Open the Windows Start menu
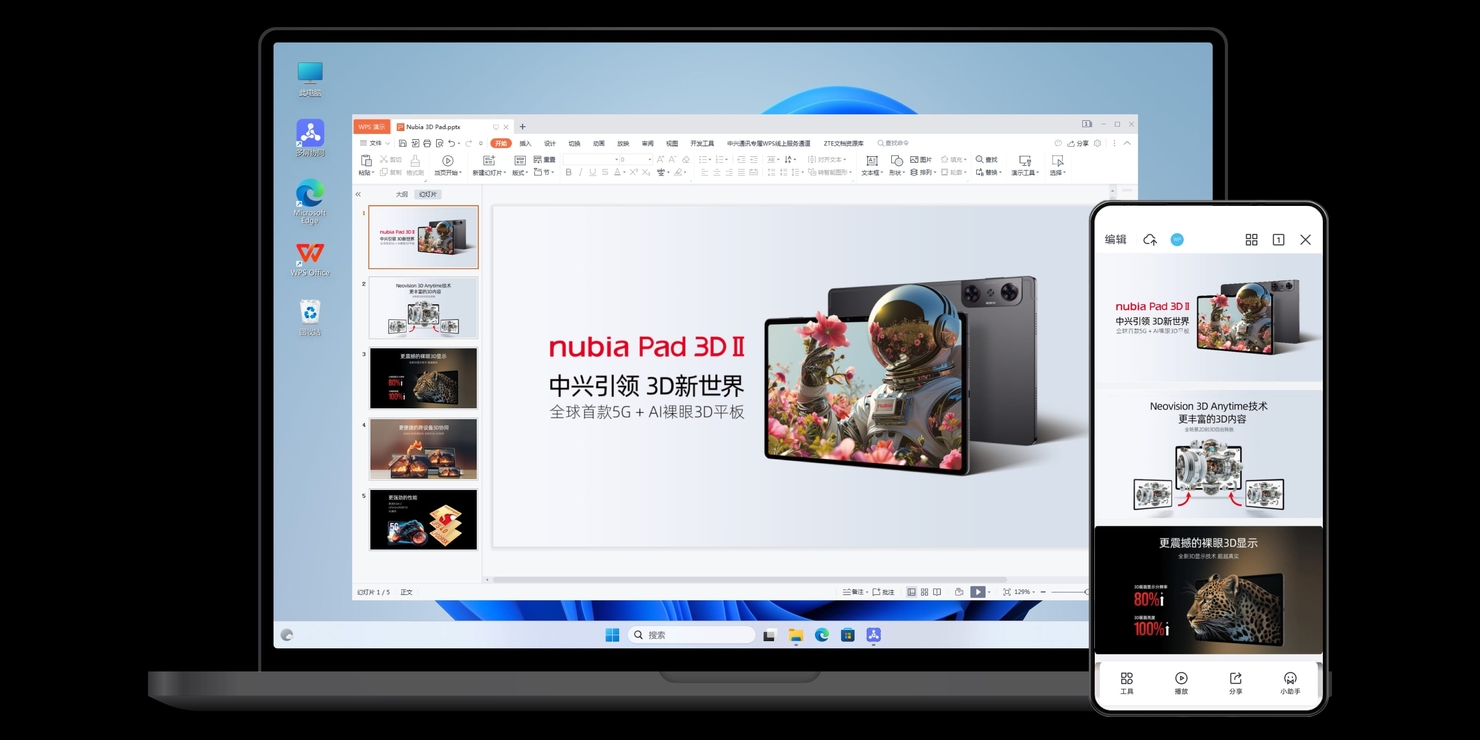Image resolution: width=1480 pixels, height=740 pixels. point(612,635)
